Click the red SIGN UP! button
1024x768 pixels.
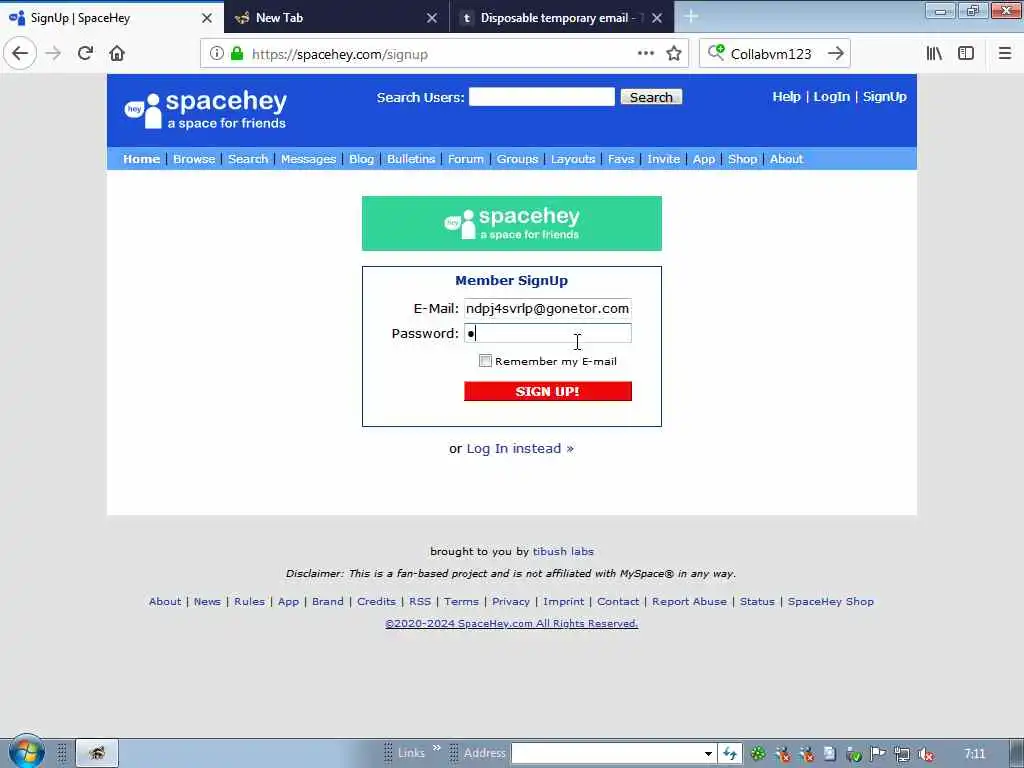click(x=547, y=391)
